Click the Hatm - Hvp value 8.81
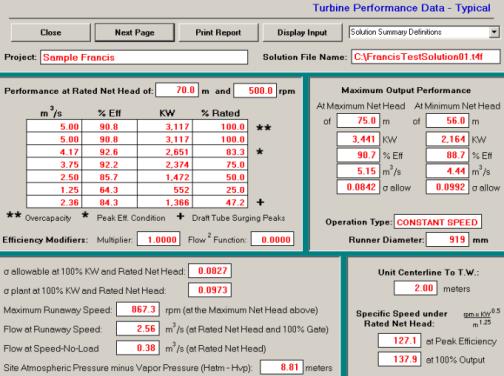504x376 pixels. 282,367
